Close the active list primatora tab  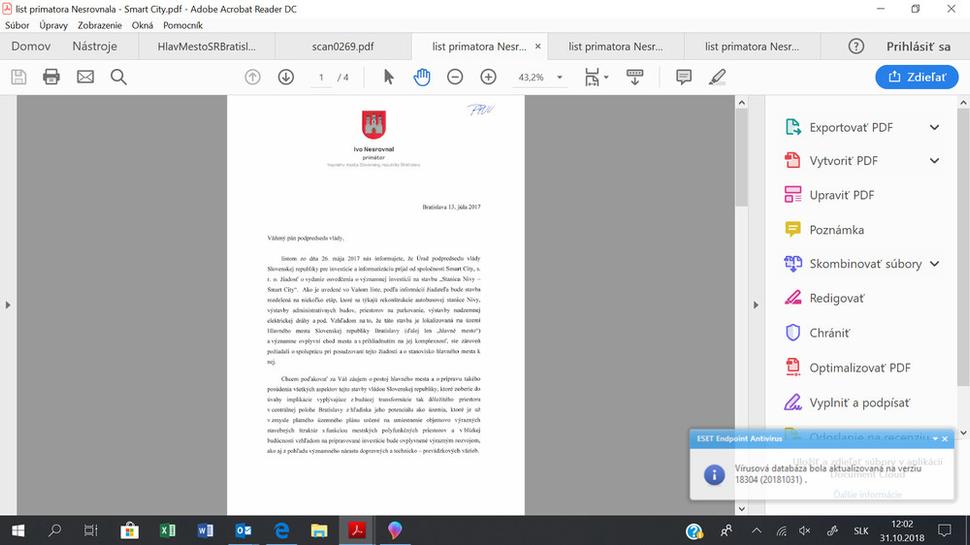(x=538, y=46)
